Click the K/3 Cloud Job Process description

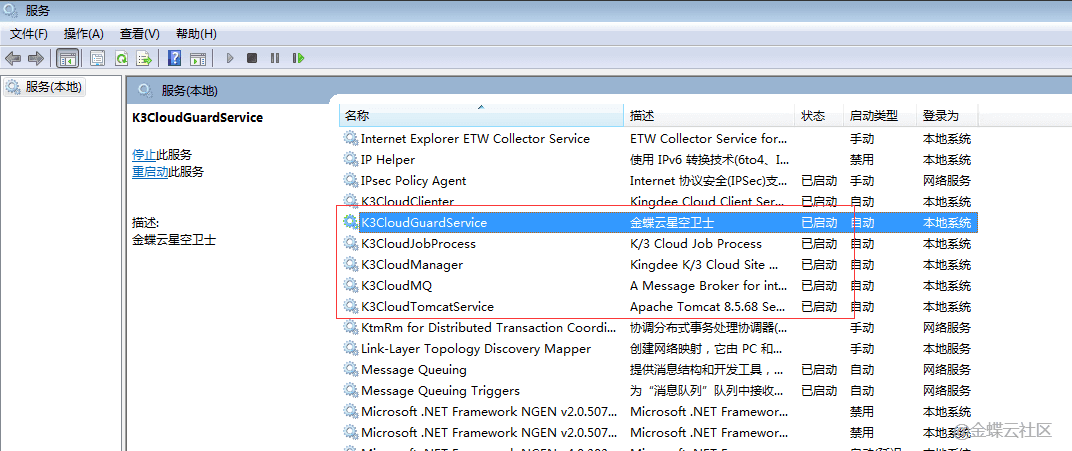(x=695, y=243)
